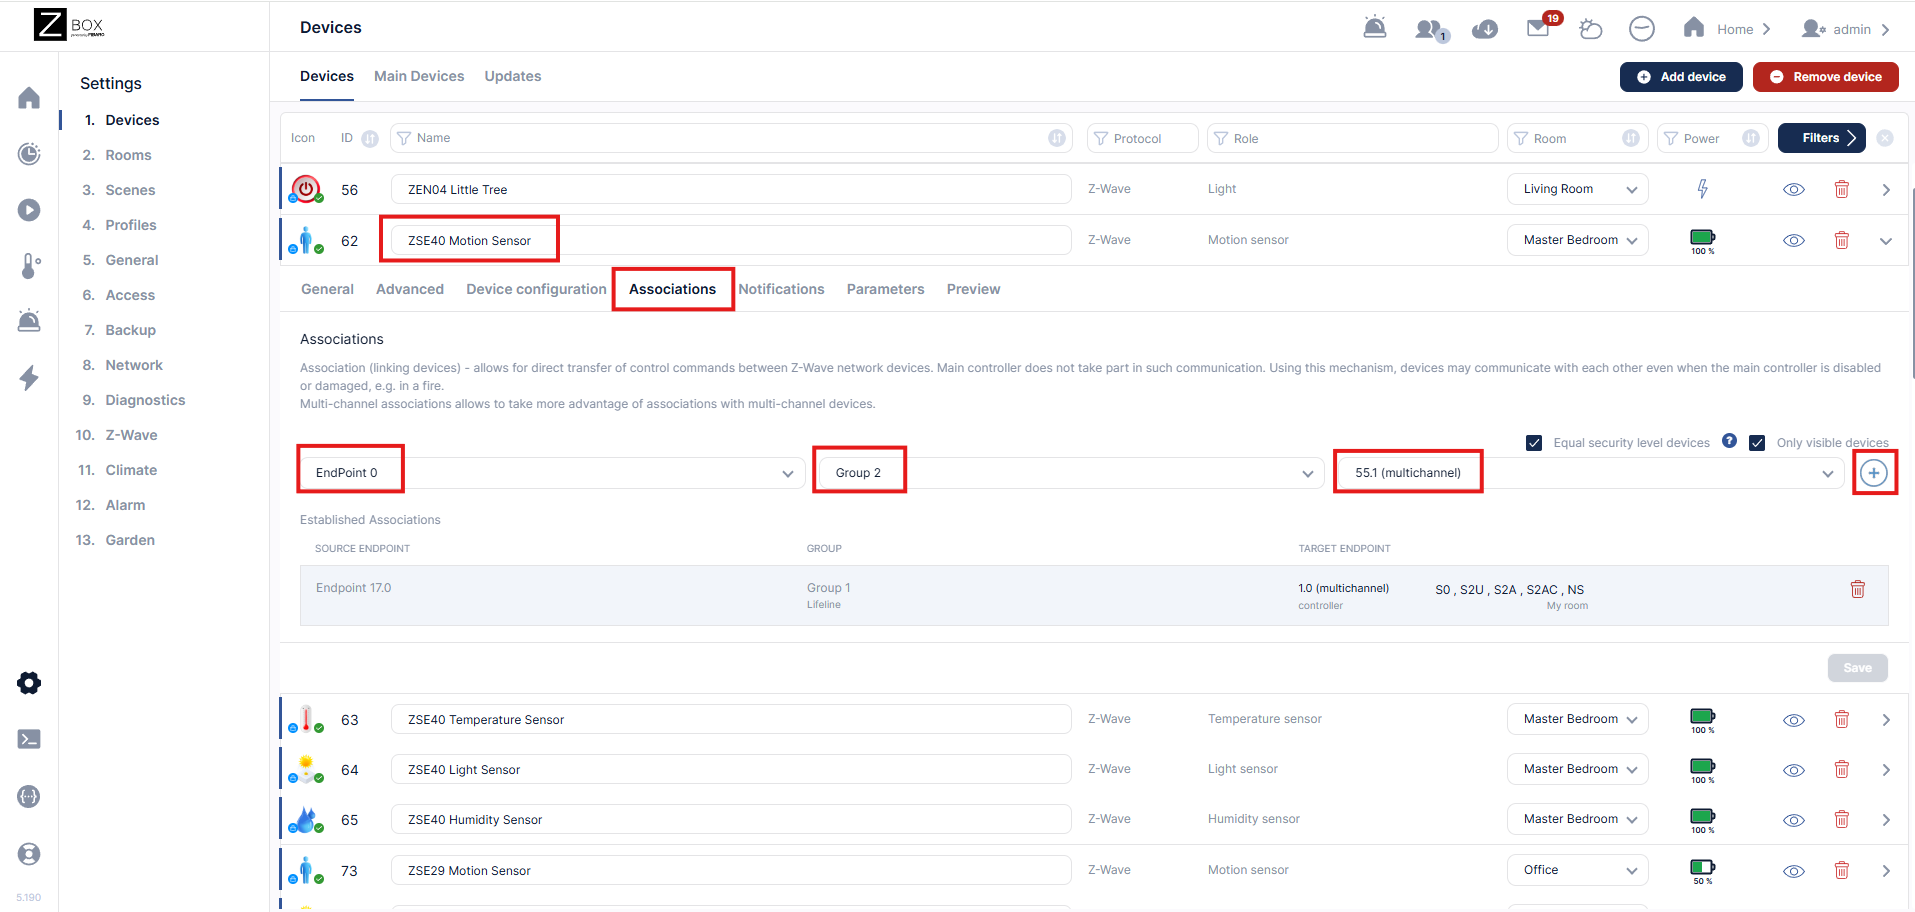Screen dimensions: 1915x912
Task: Clear filters with the X icon
Action: pos(1885,138)
